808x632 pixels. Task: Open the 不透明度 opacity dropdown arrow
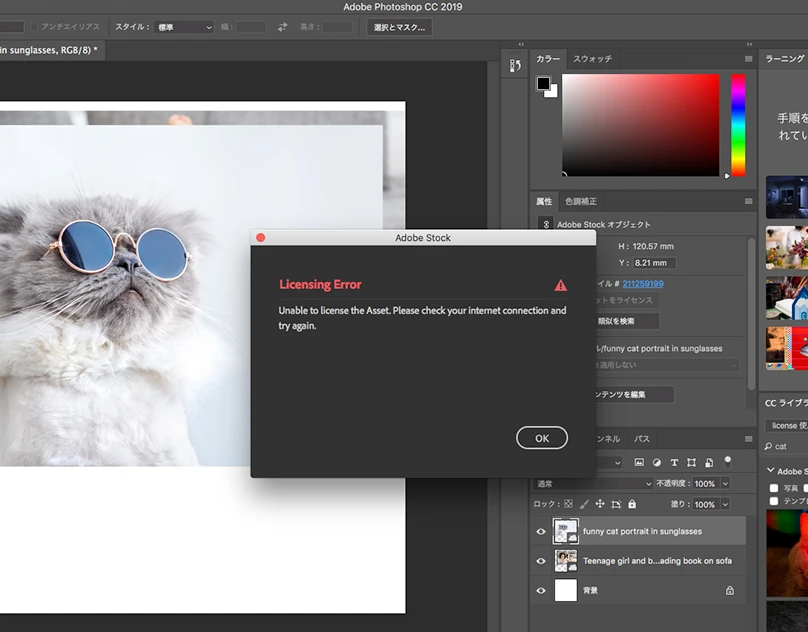pyautogui.click(x=725, y=484)
